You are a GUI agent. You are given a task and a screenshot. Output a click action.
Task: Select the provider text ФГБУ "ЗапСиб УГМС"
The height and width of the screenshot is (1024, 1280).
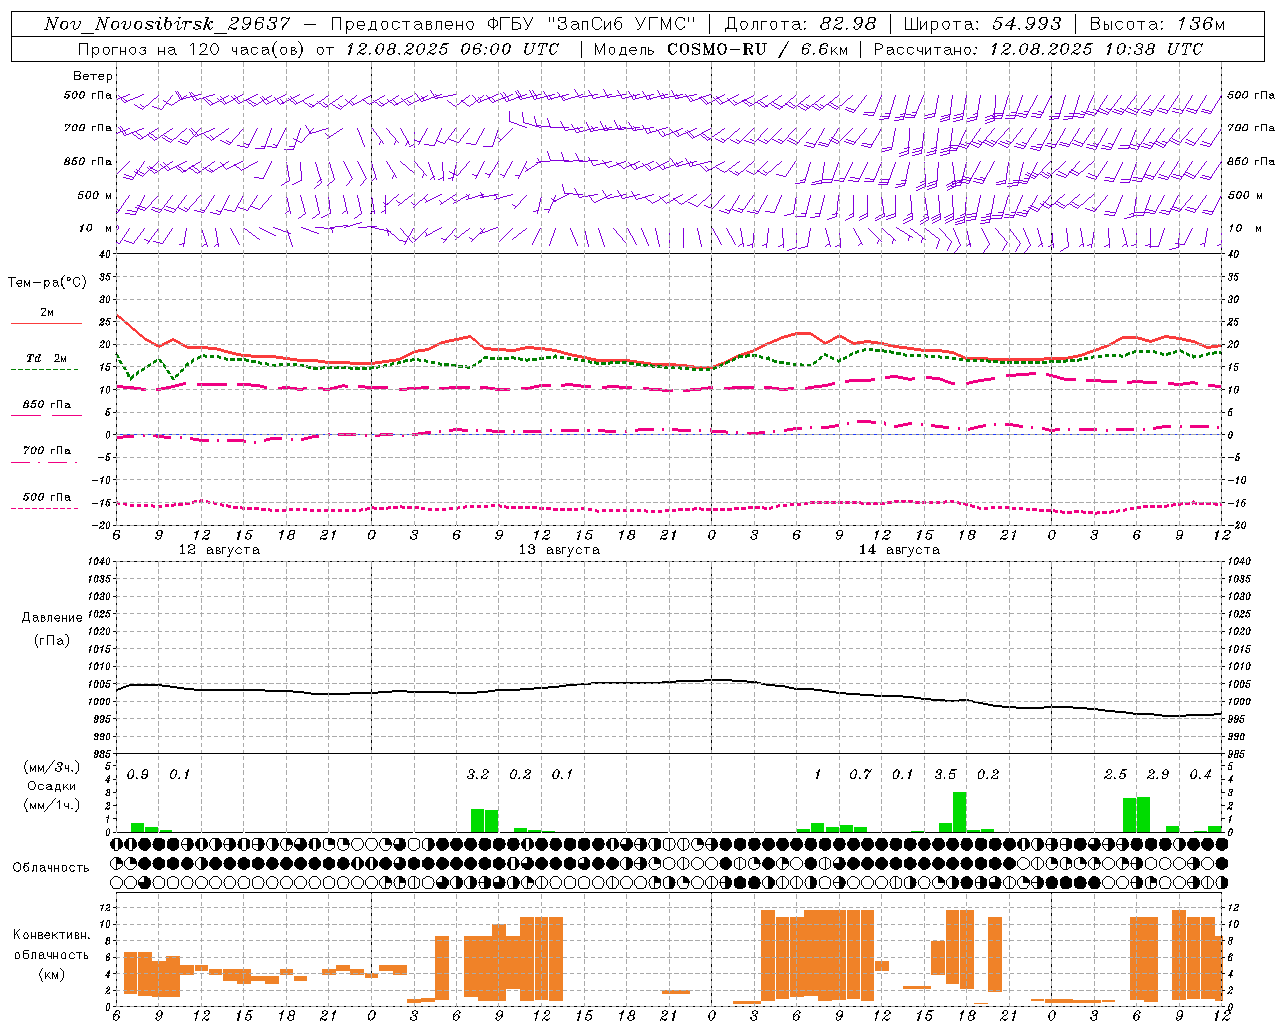591,24
